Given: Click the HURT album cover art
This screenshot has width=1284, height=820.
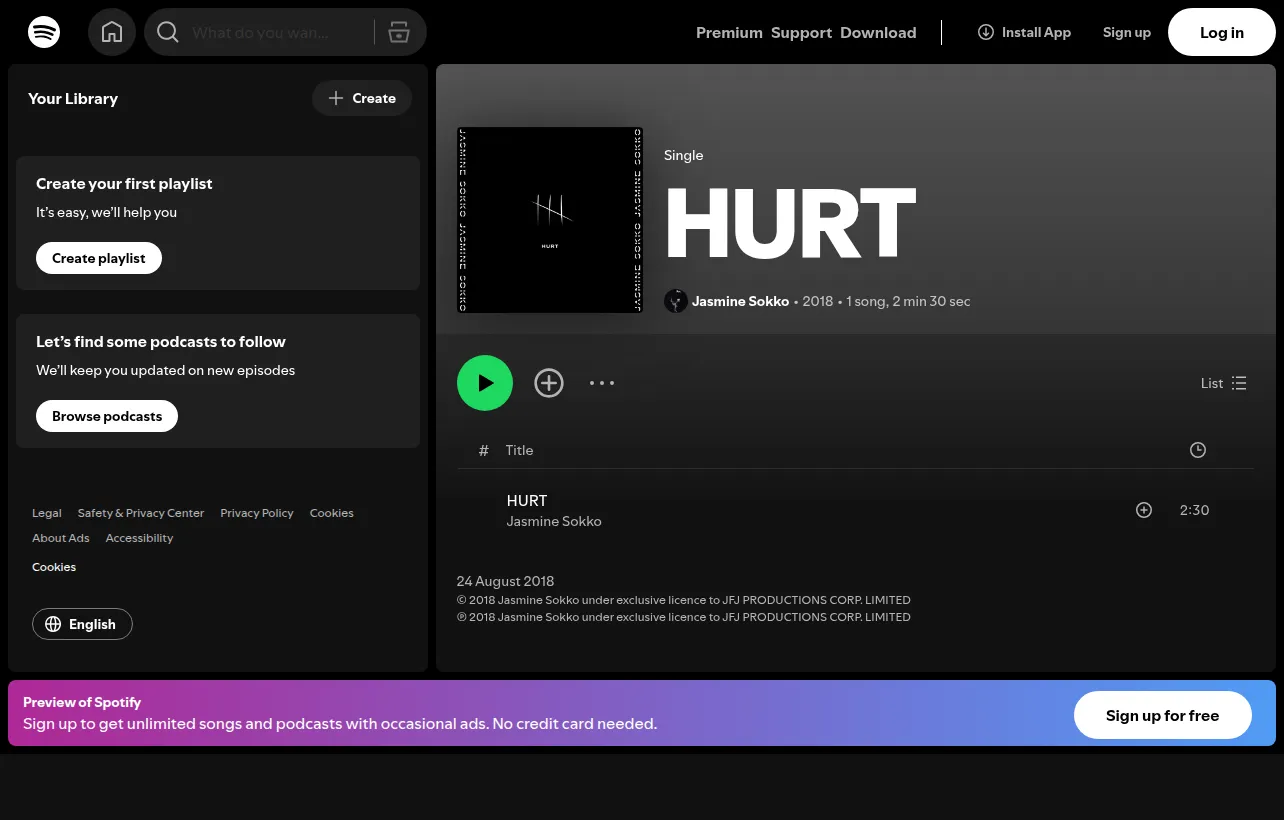Looking at the screenshot, I should click(x=550, y=220).
